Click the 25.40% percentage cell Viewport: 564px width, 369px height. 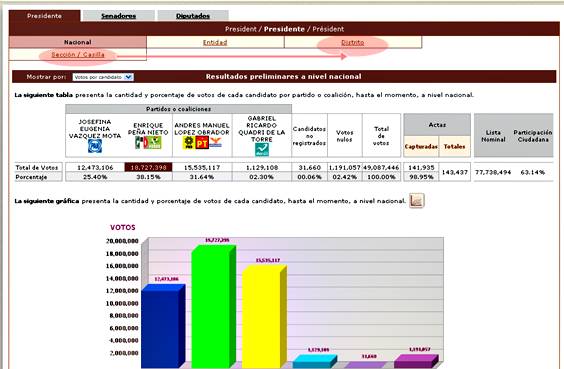(x=95, y=177)
